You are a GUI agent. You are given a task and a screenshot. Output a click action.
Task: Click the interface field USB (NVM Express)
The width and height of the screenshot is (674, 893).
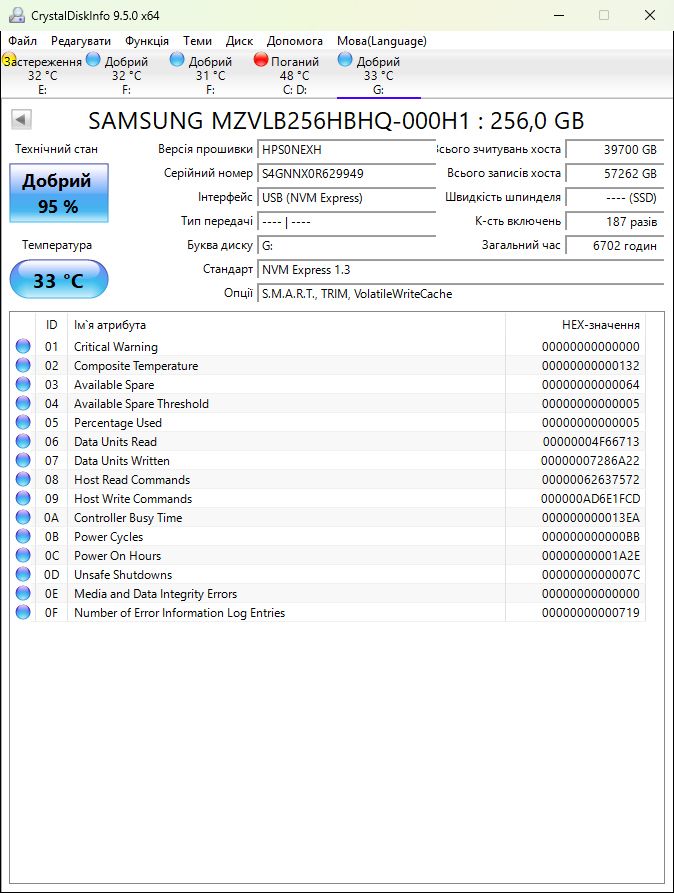346,198
